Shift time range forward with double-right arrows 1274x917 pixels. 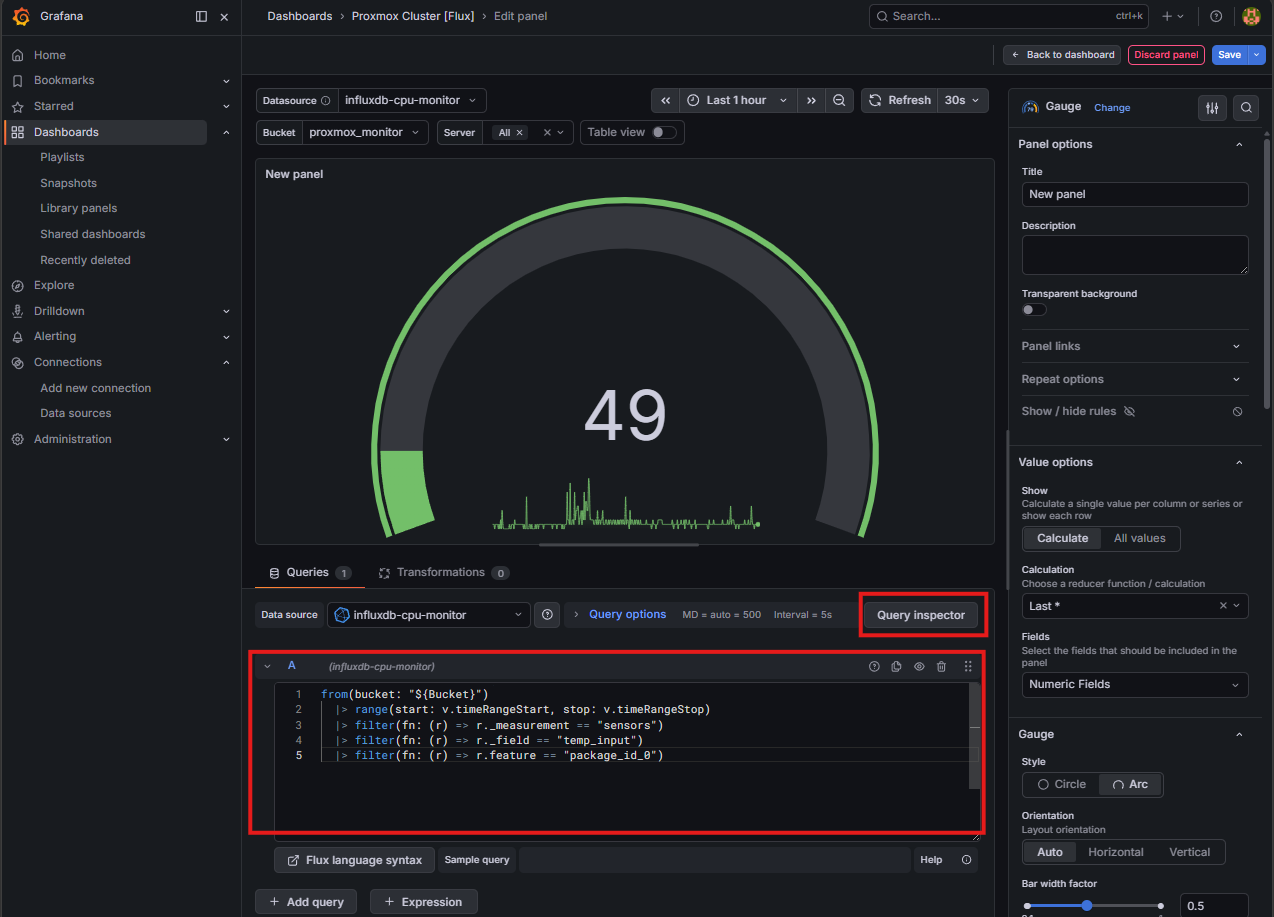click(x=811, y=100)
